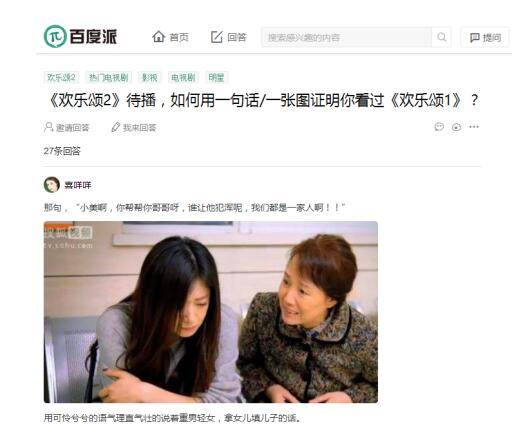Focus the search content input field
This screenshot has width=526, height=442.
coord(346,37)
